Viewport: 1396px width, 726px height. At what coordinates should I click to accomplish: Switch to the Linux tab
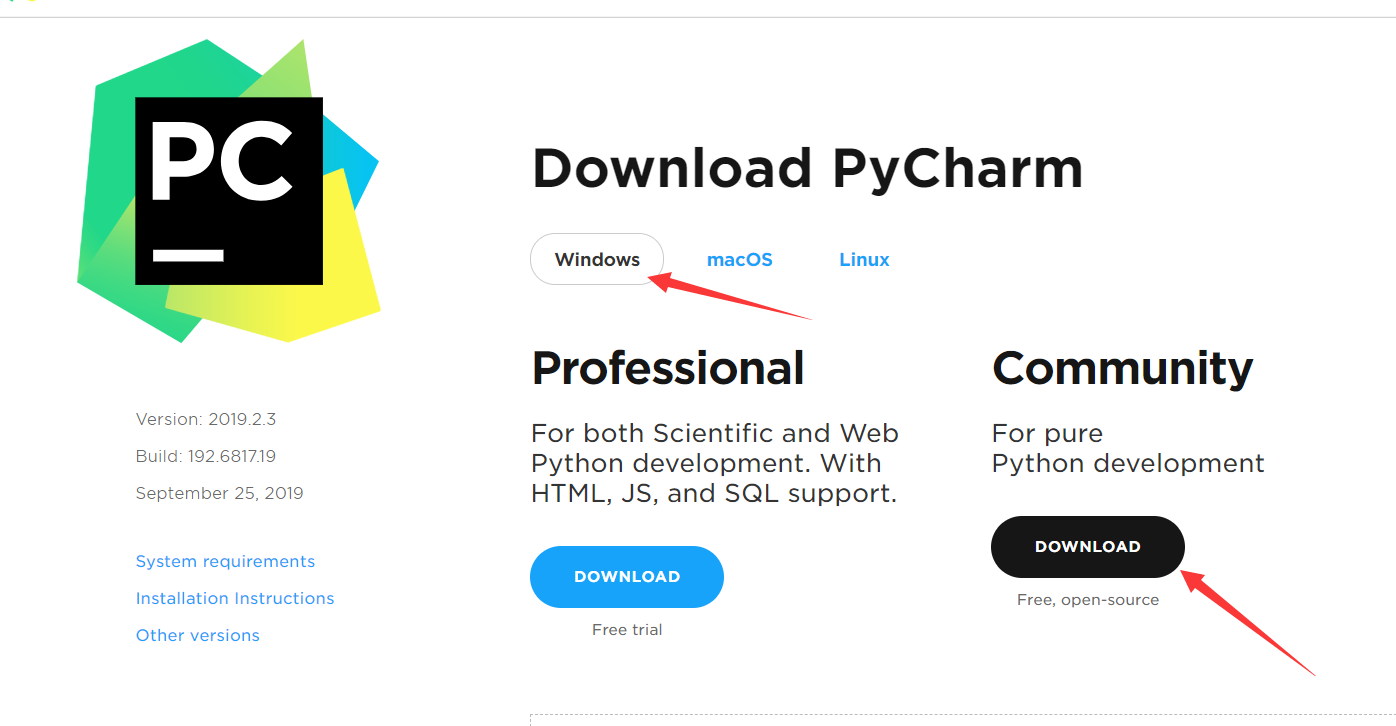864,259
